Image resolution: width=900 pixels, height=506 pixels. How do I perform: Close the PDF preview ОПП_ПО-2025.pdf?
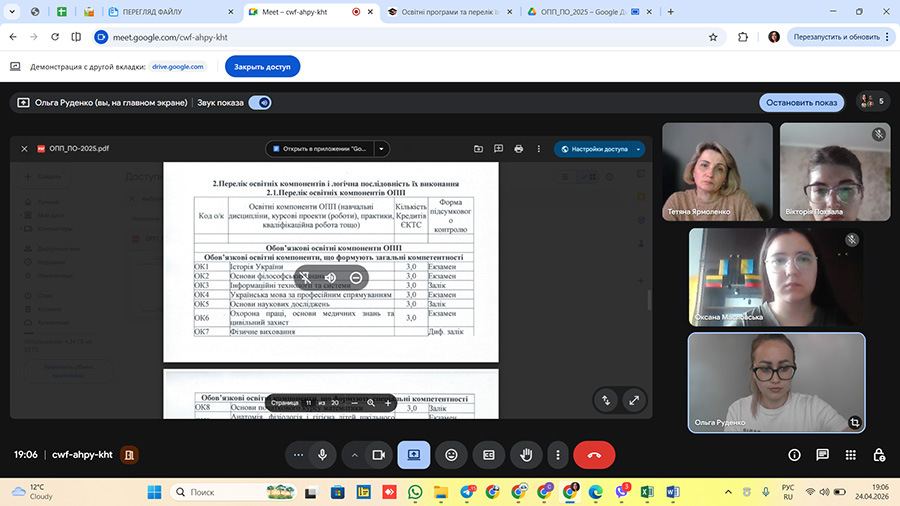point(24,149)
